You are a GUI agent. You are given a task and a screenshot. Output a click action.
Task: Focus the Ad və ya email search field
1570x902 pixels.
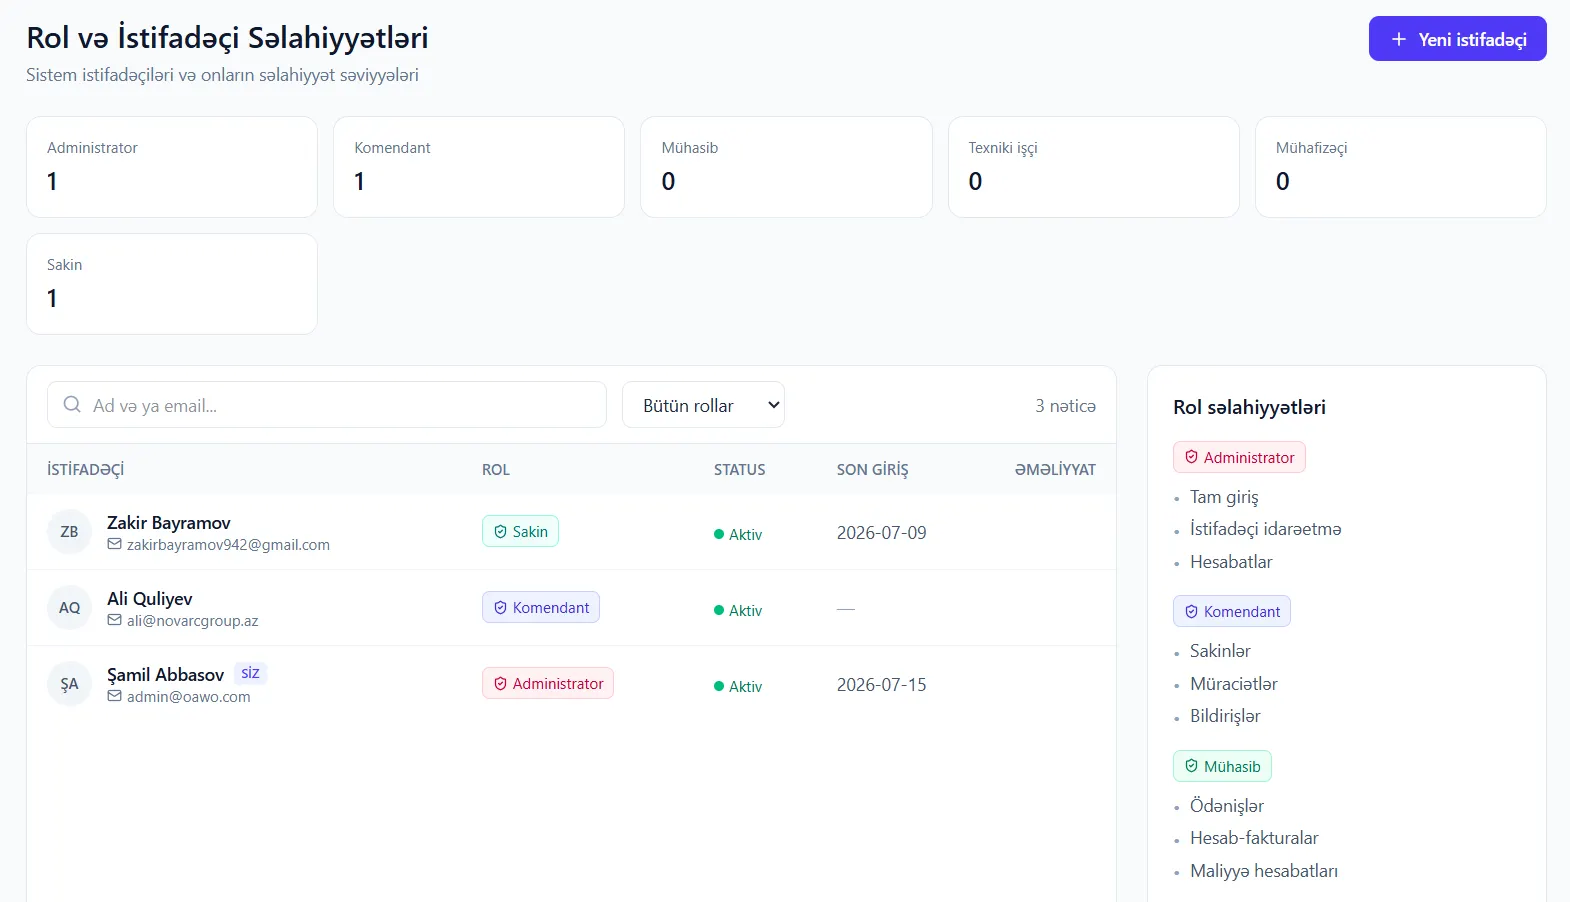327,405
